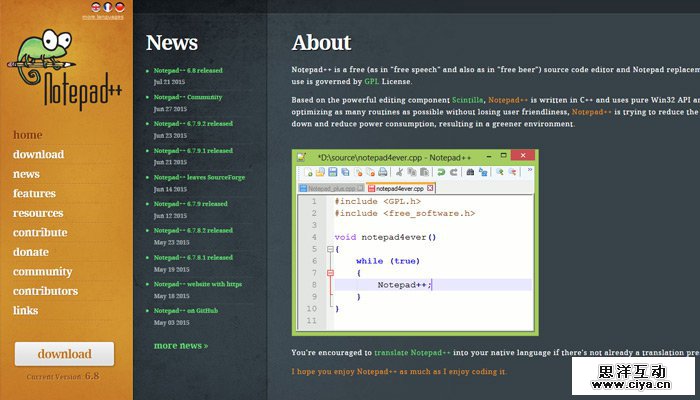700x400 pixels.
Task: Open Notepad++ 6.7.8.1 released news
Action: pyautogui.click(x=193, y=257)
